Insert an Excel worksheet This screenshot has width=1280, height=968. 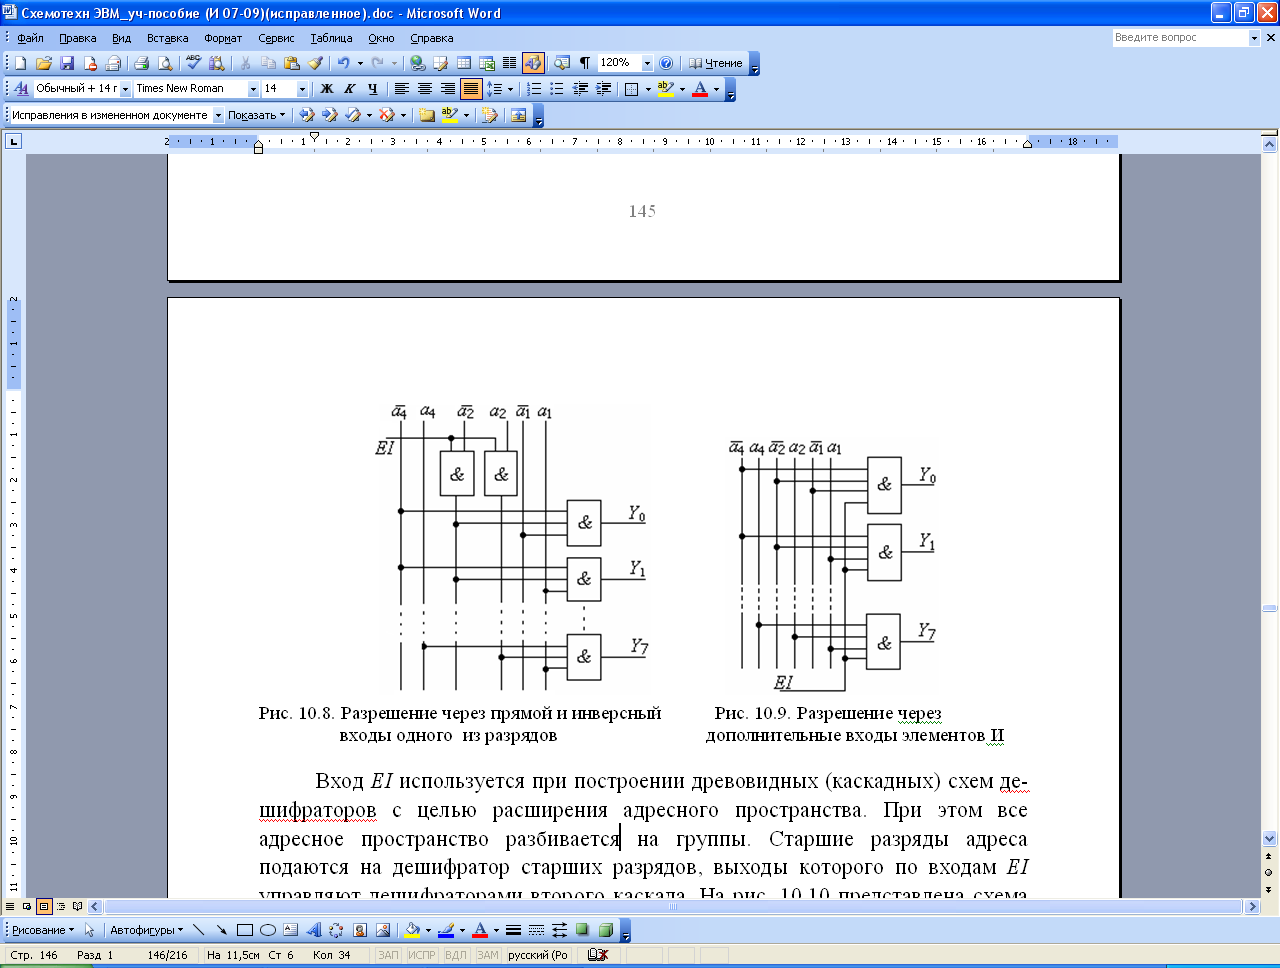[487, 63]
